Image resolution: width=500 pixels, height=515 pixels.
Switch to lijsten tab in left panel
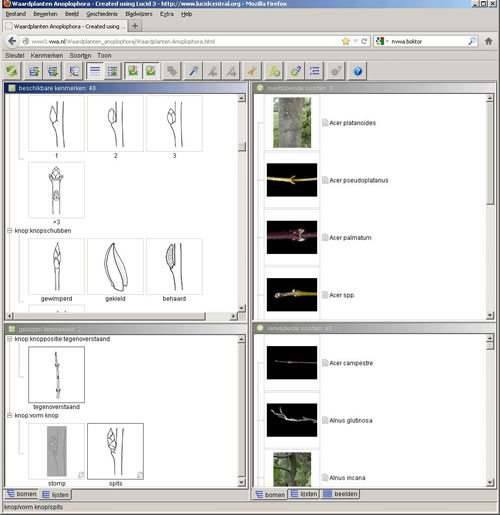(x=55, y=495)
